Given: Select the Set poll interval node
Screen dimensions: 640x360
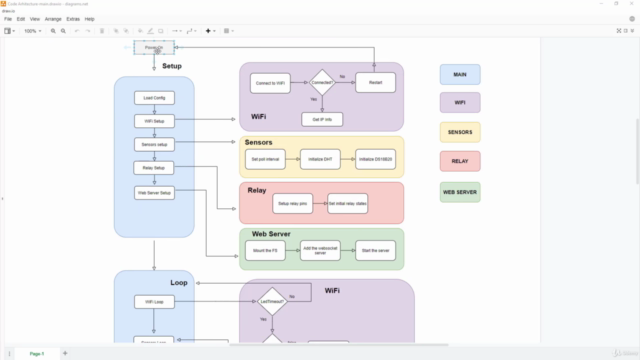Looking at the screenshot, I should coord(265,159).
